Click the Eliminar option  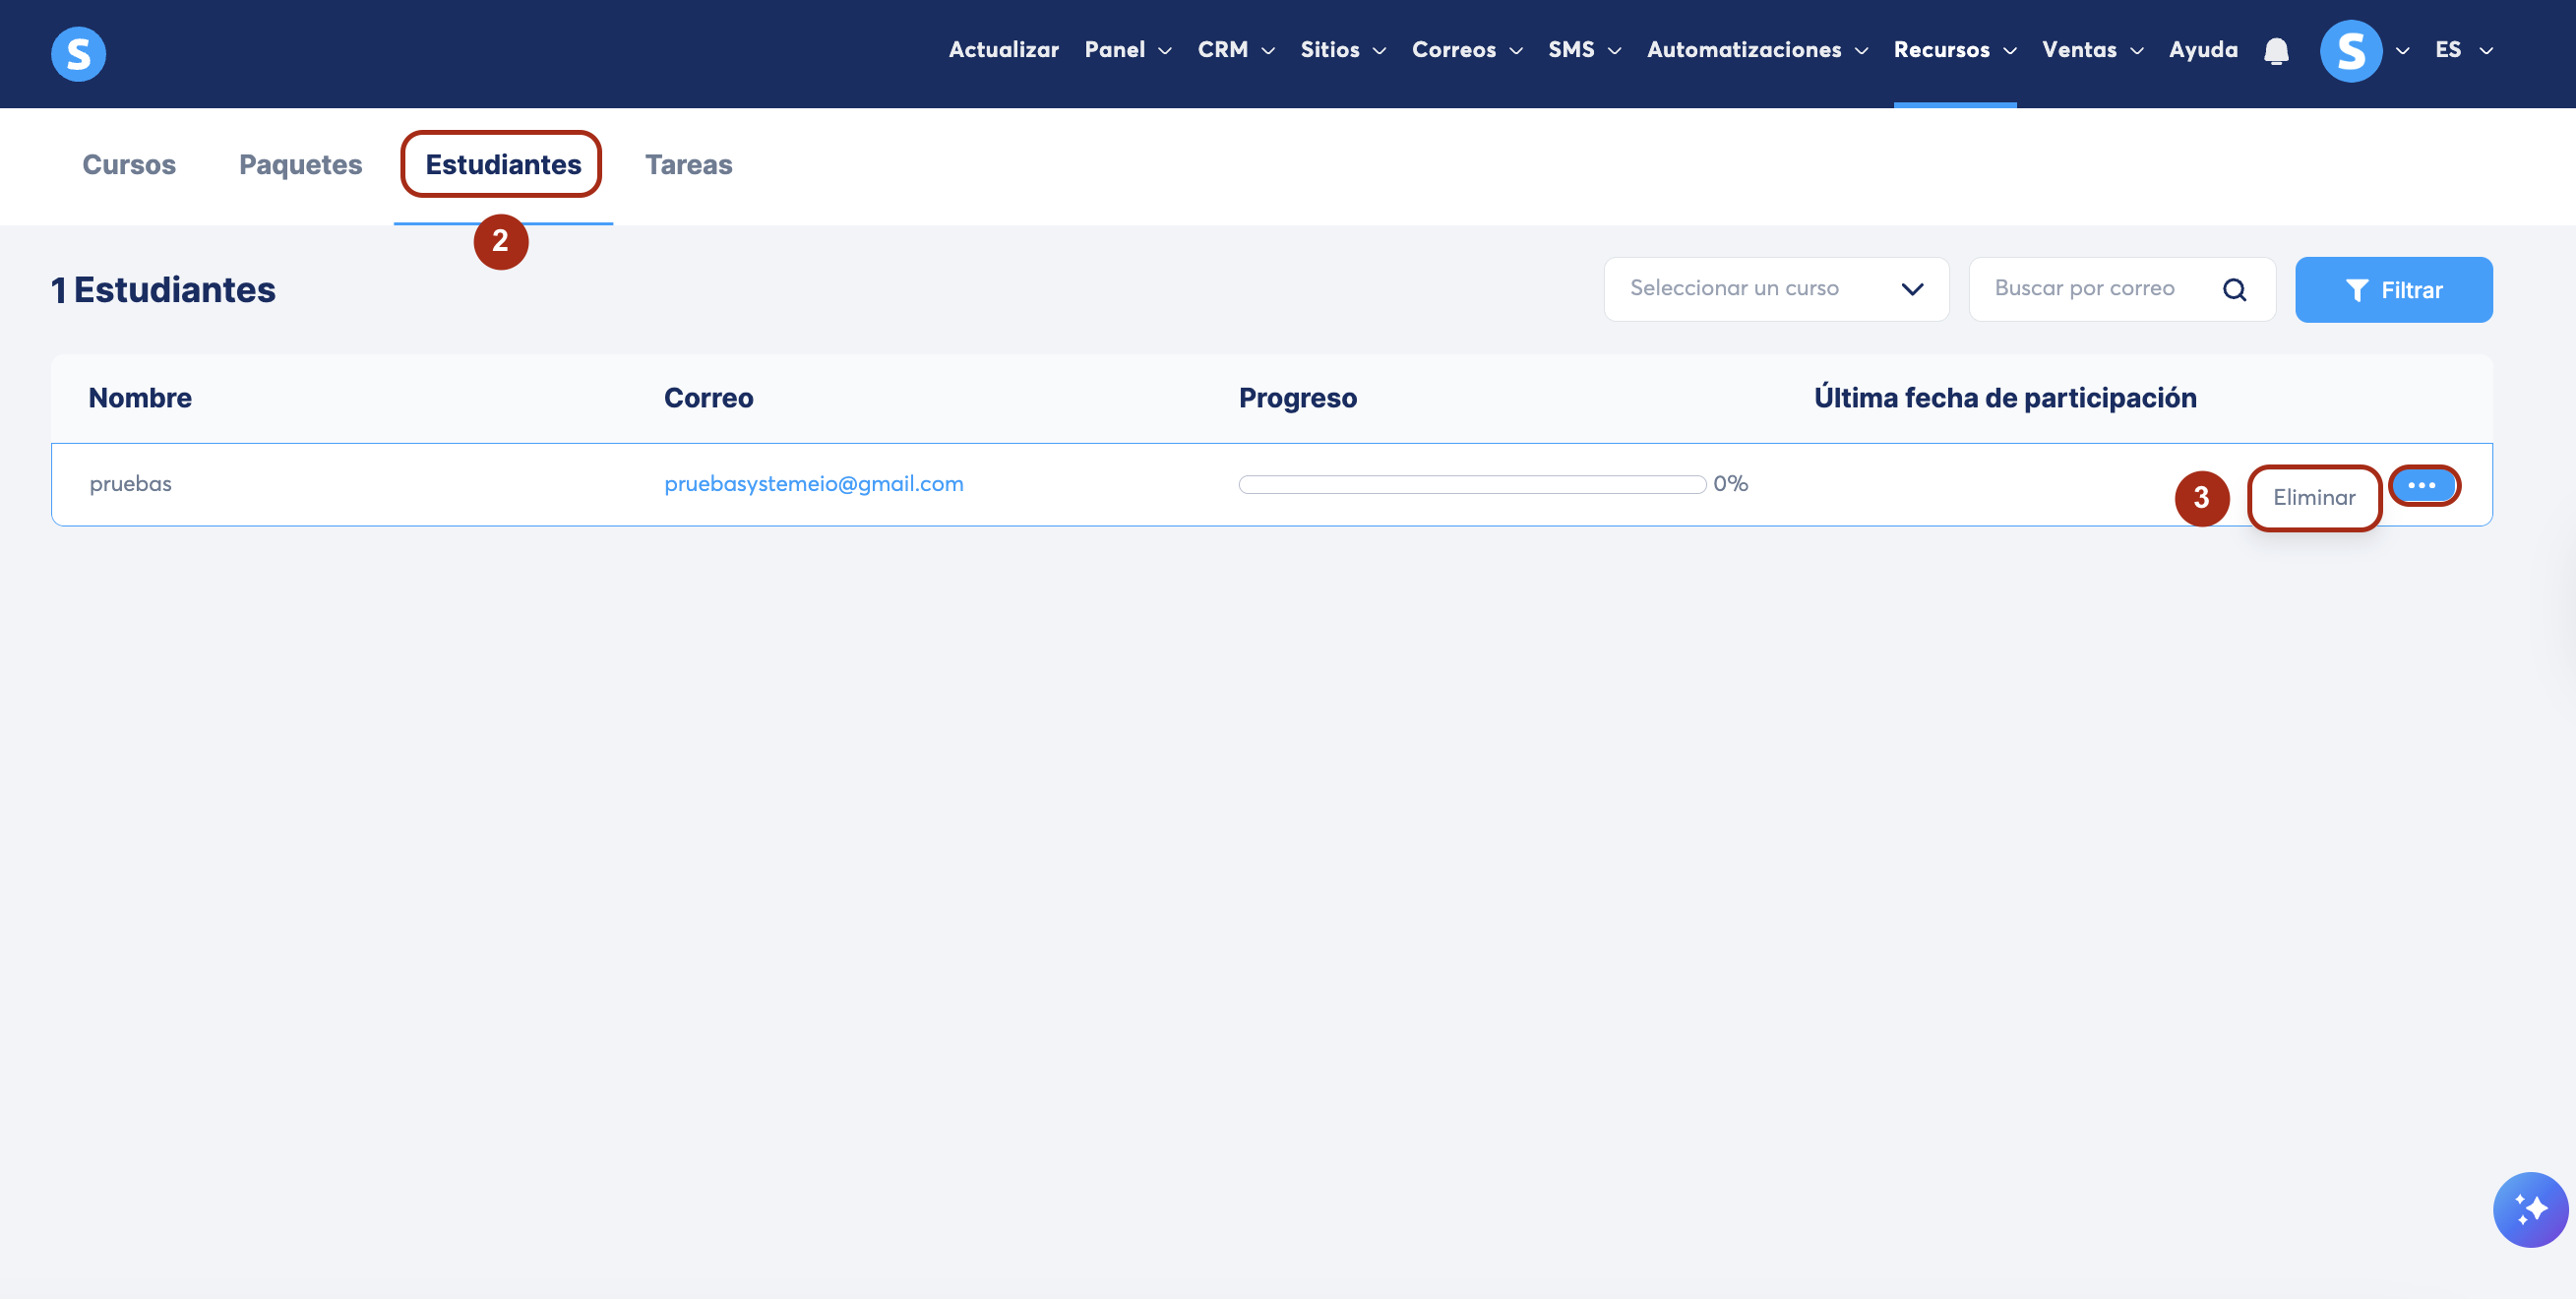[2313, 497]
